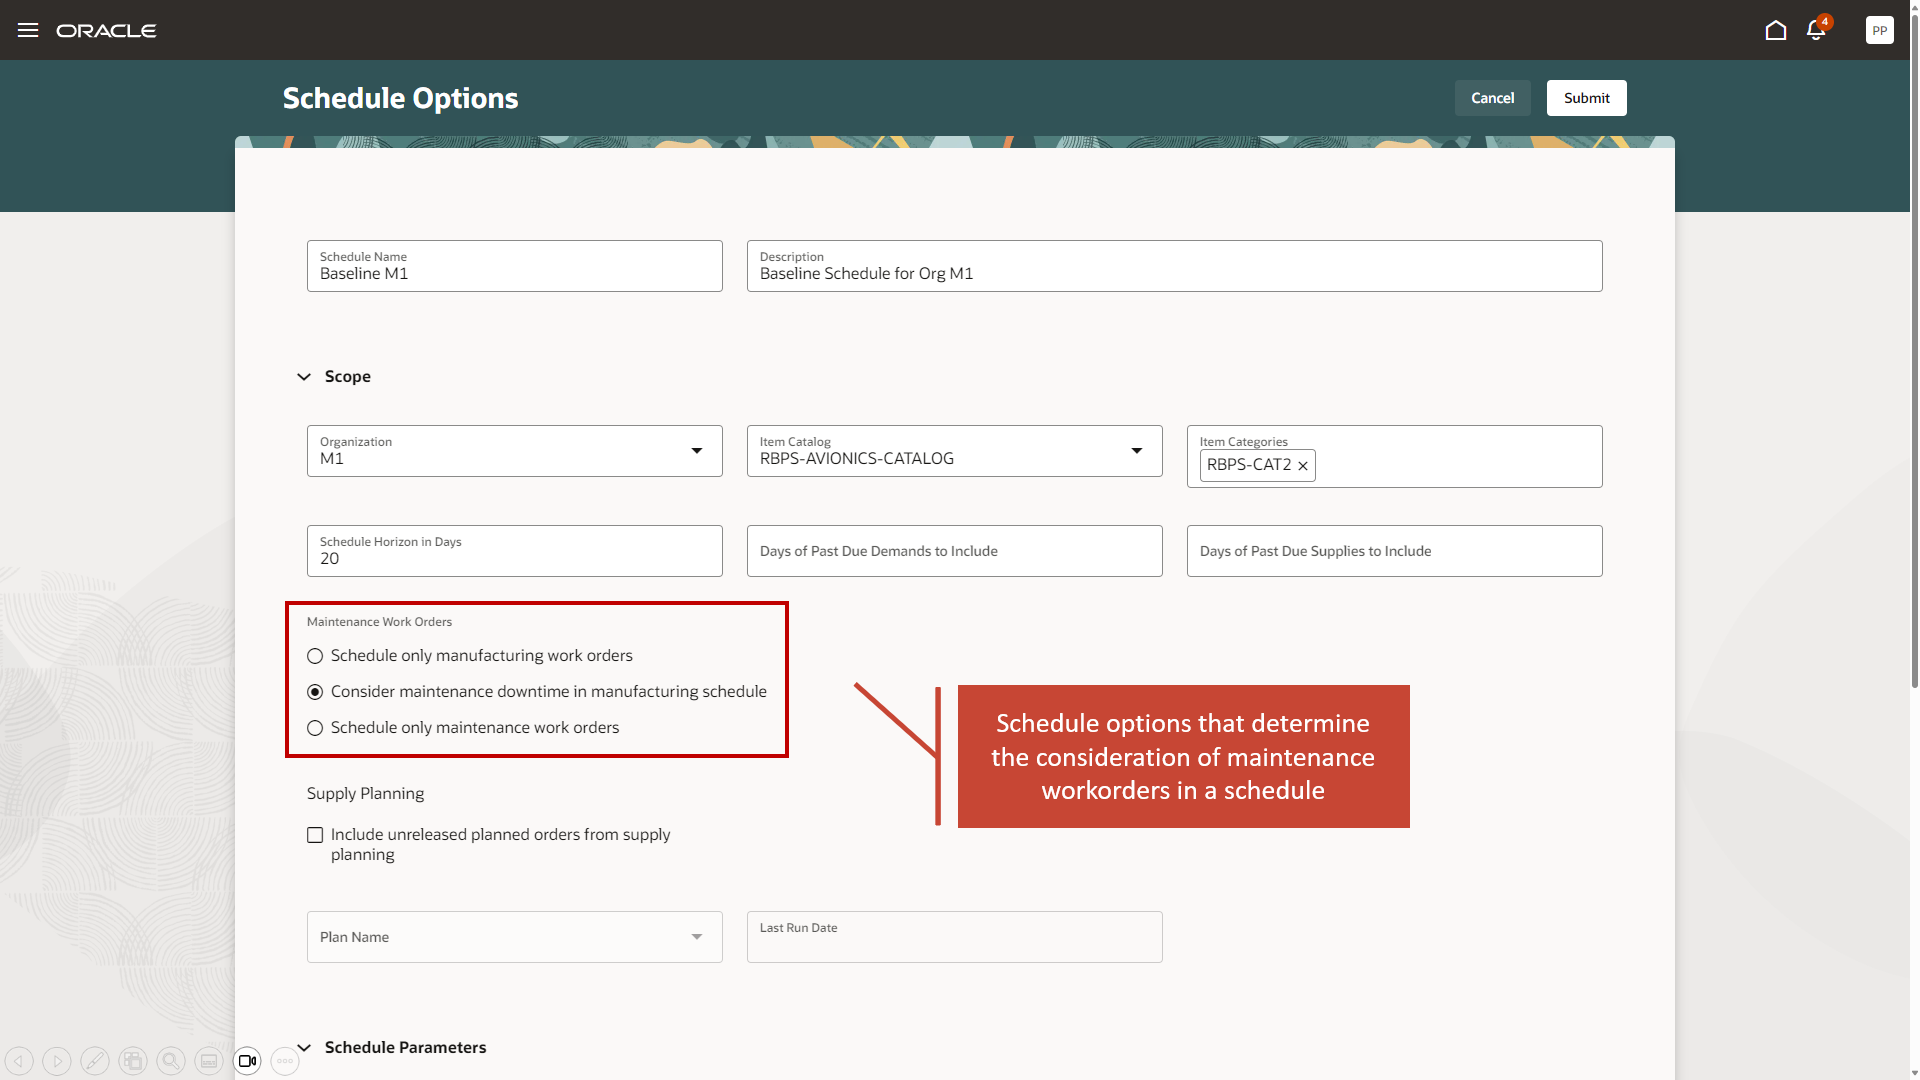1920x1080 pixels.
Task: Click the previous slide arrow icon
Action: coord(19,1061)
